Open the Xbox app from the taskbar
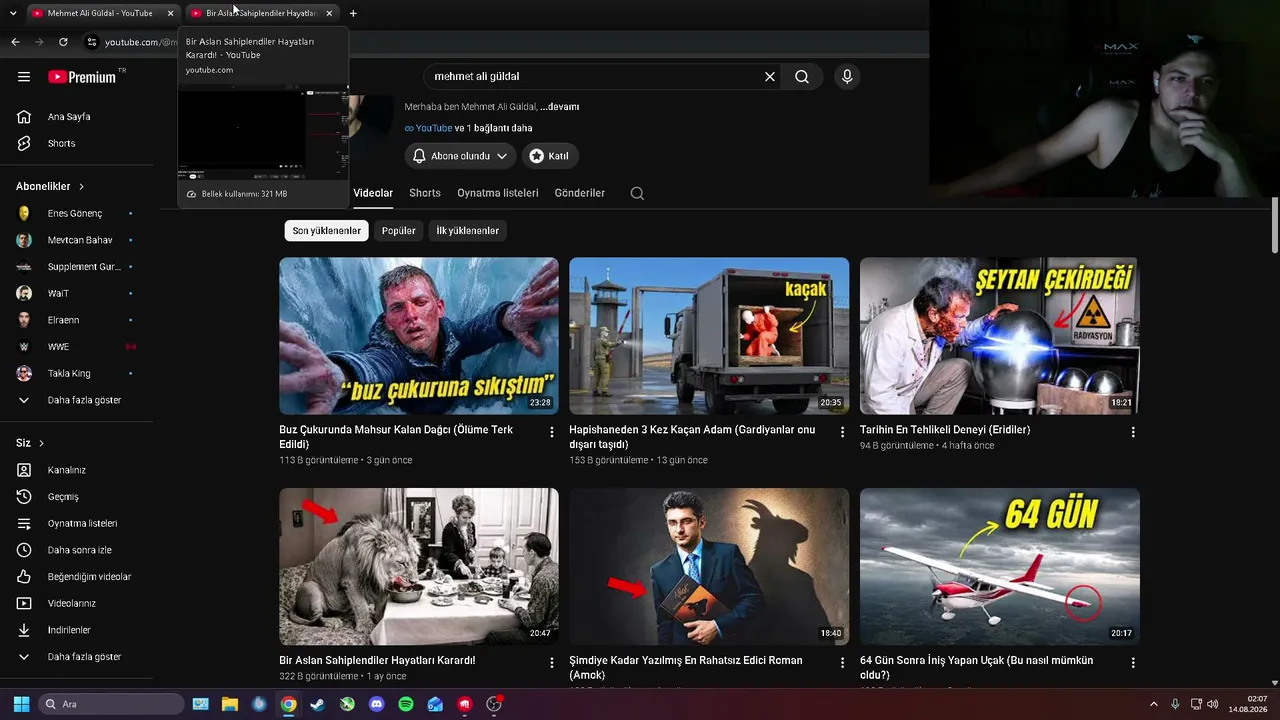The height and width of the screenshot is (720, 1280). 347,704
